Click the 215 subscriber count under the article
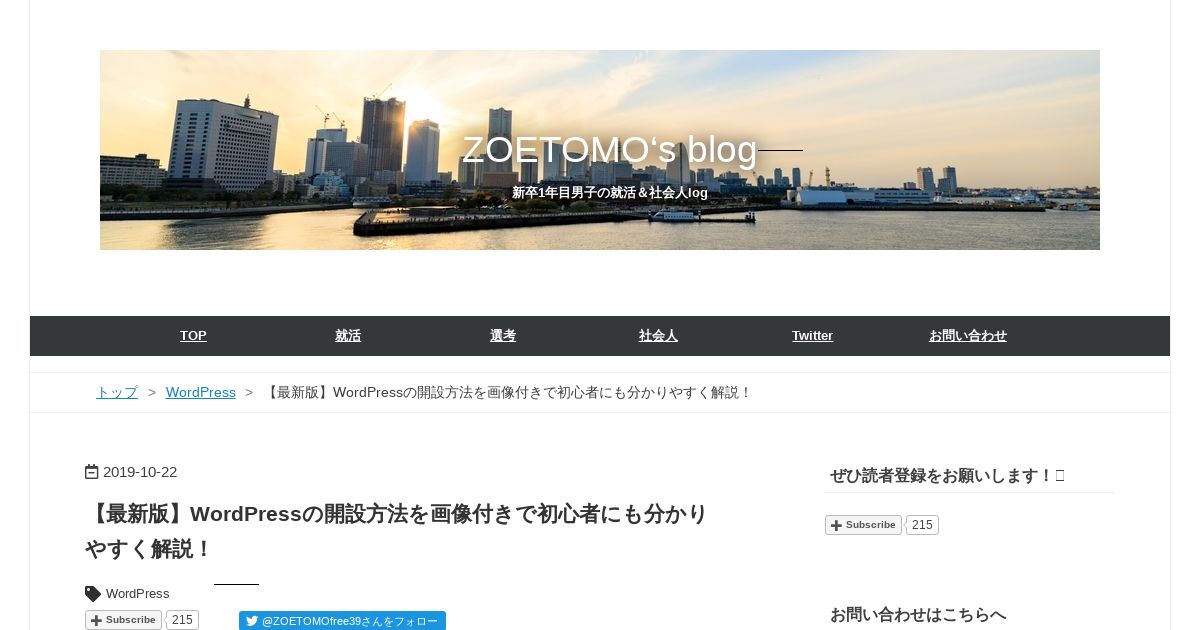 [x=182, y=620]
